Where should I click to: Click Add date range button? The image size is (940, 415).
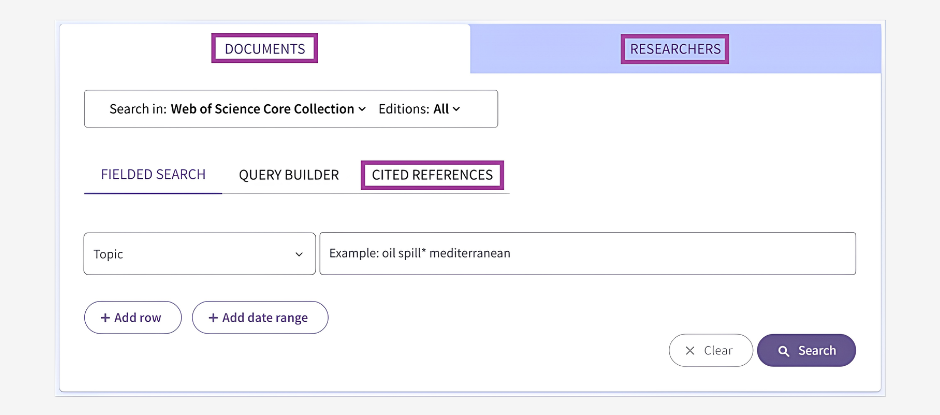tap(260, 317)
